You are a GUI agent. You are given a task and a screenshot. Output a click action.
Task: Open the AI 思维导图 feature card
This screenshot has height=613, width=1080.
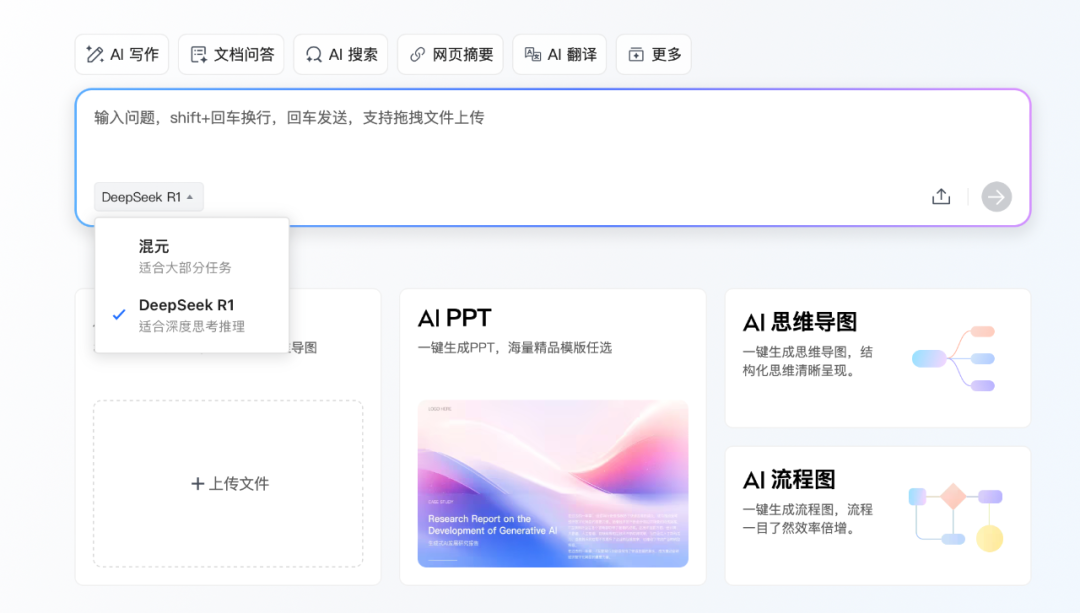click(x=877, y=358)
